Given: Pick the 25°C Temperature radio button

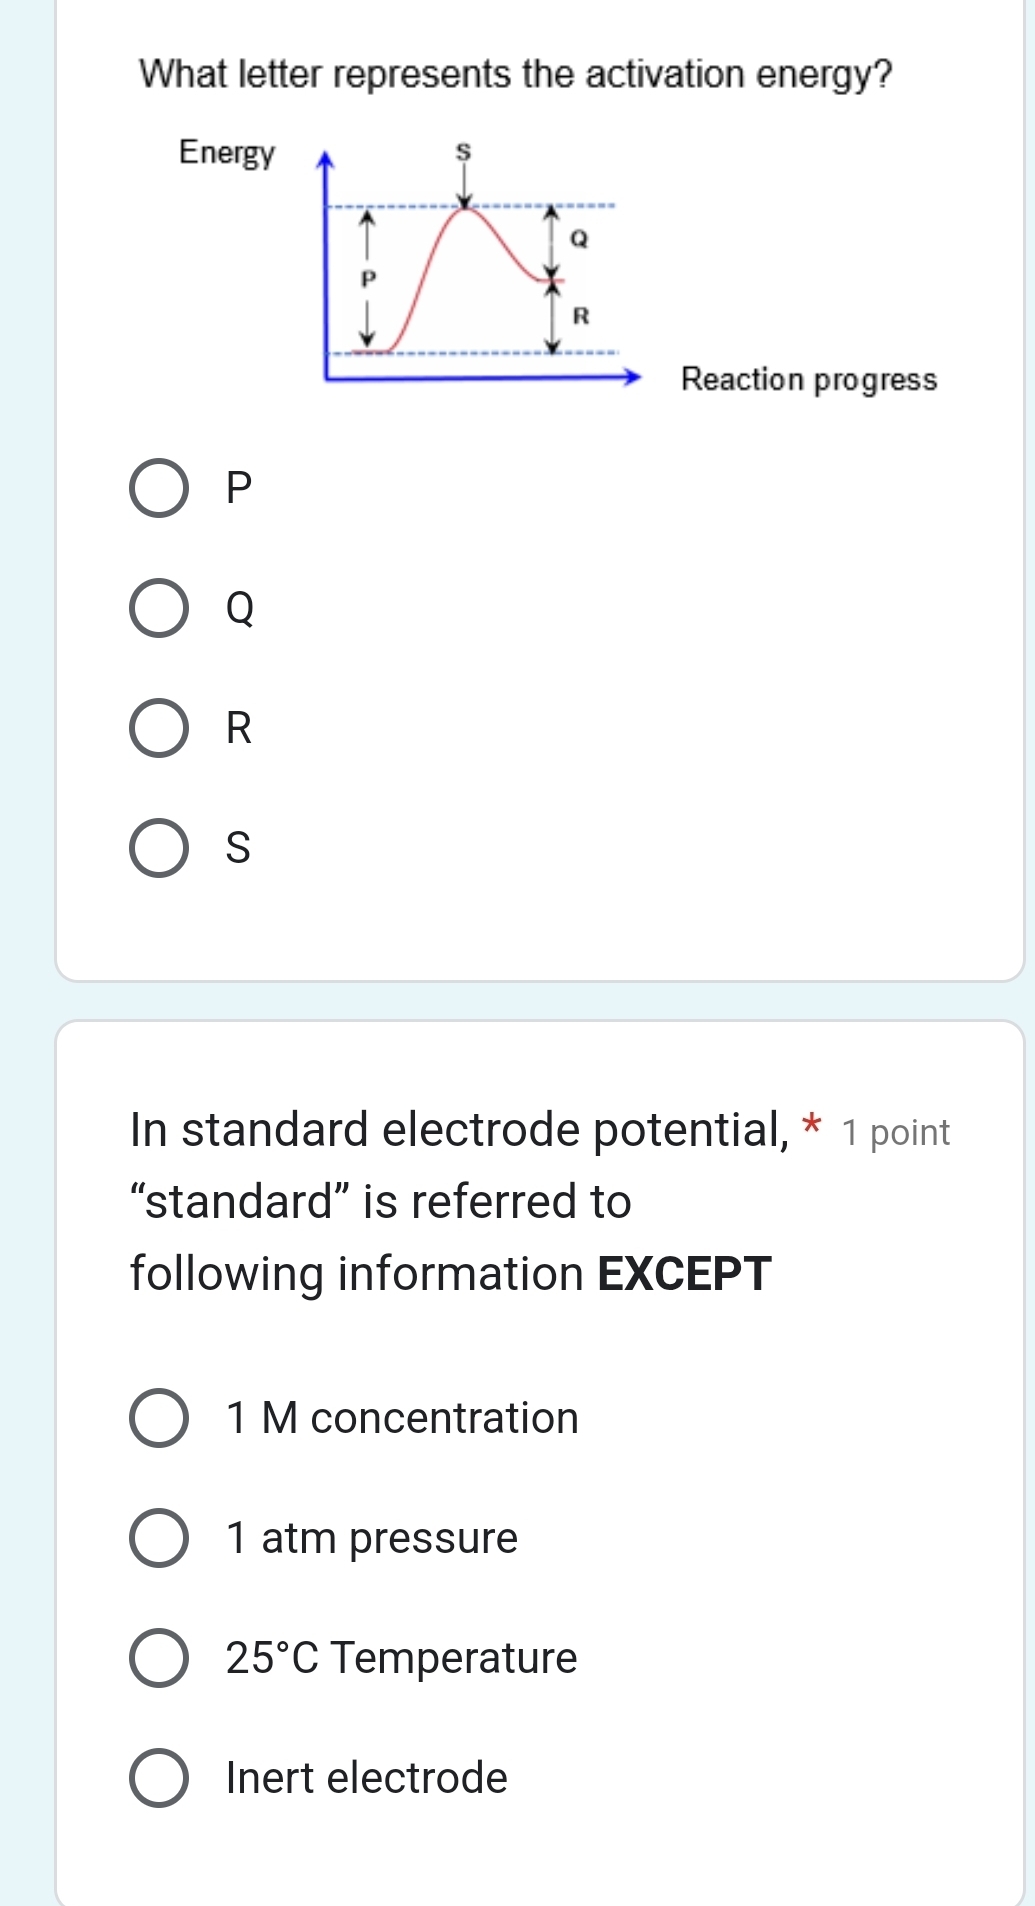Looking at the screenshot, I should click(x=159, y=1658).
